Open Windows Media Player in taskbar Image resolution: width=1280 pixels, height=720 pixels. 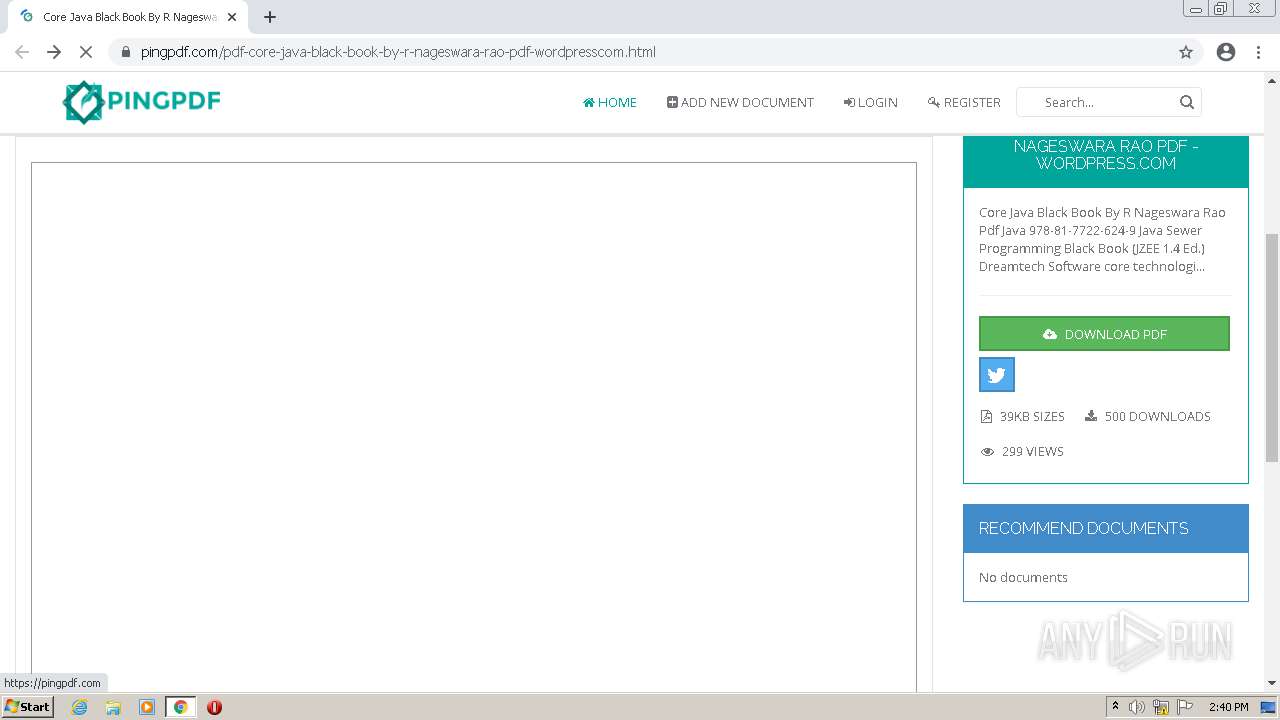point(147,707)
